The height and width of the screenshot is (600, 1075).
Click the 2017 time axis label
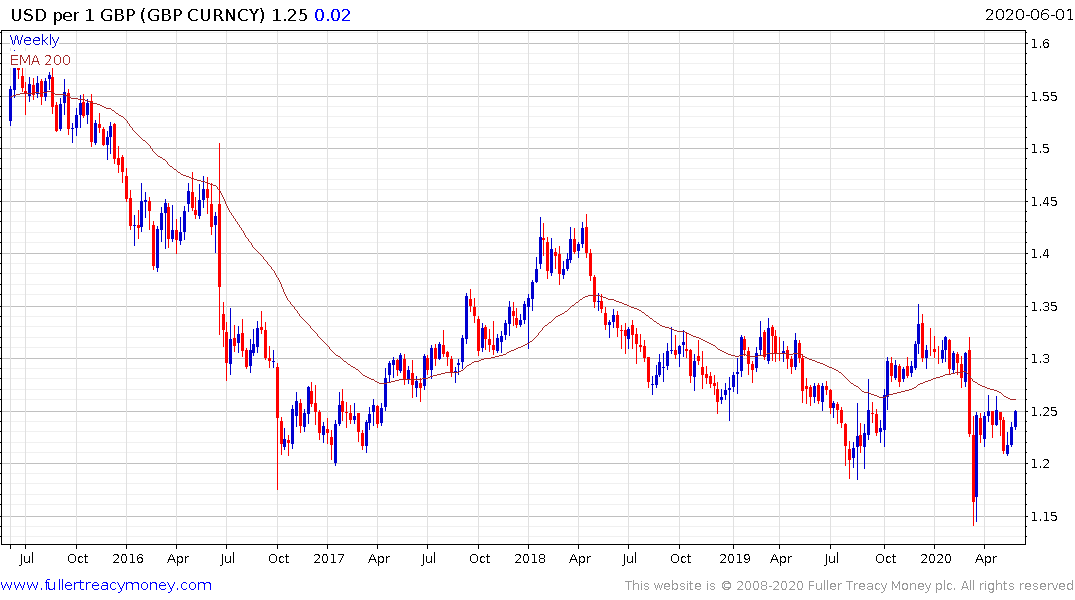(328, 558)
